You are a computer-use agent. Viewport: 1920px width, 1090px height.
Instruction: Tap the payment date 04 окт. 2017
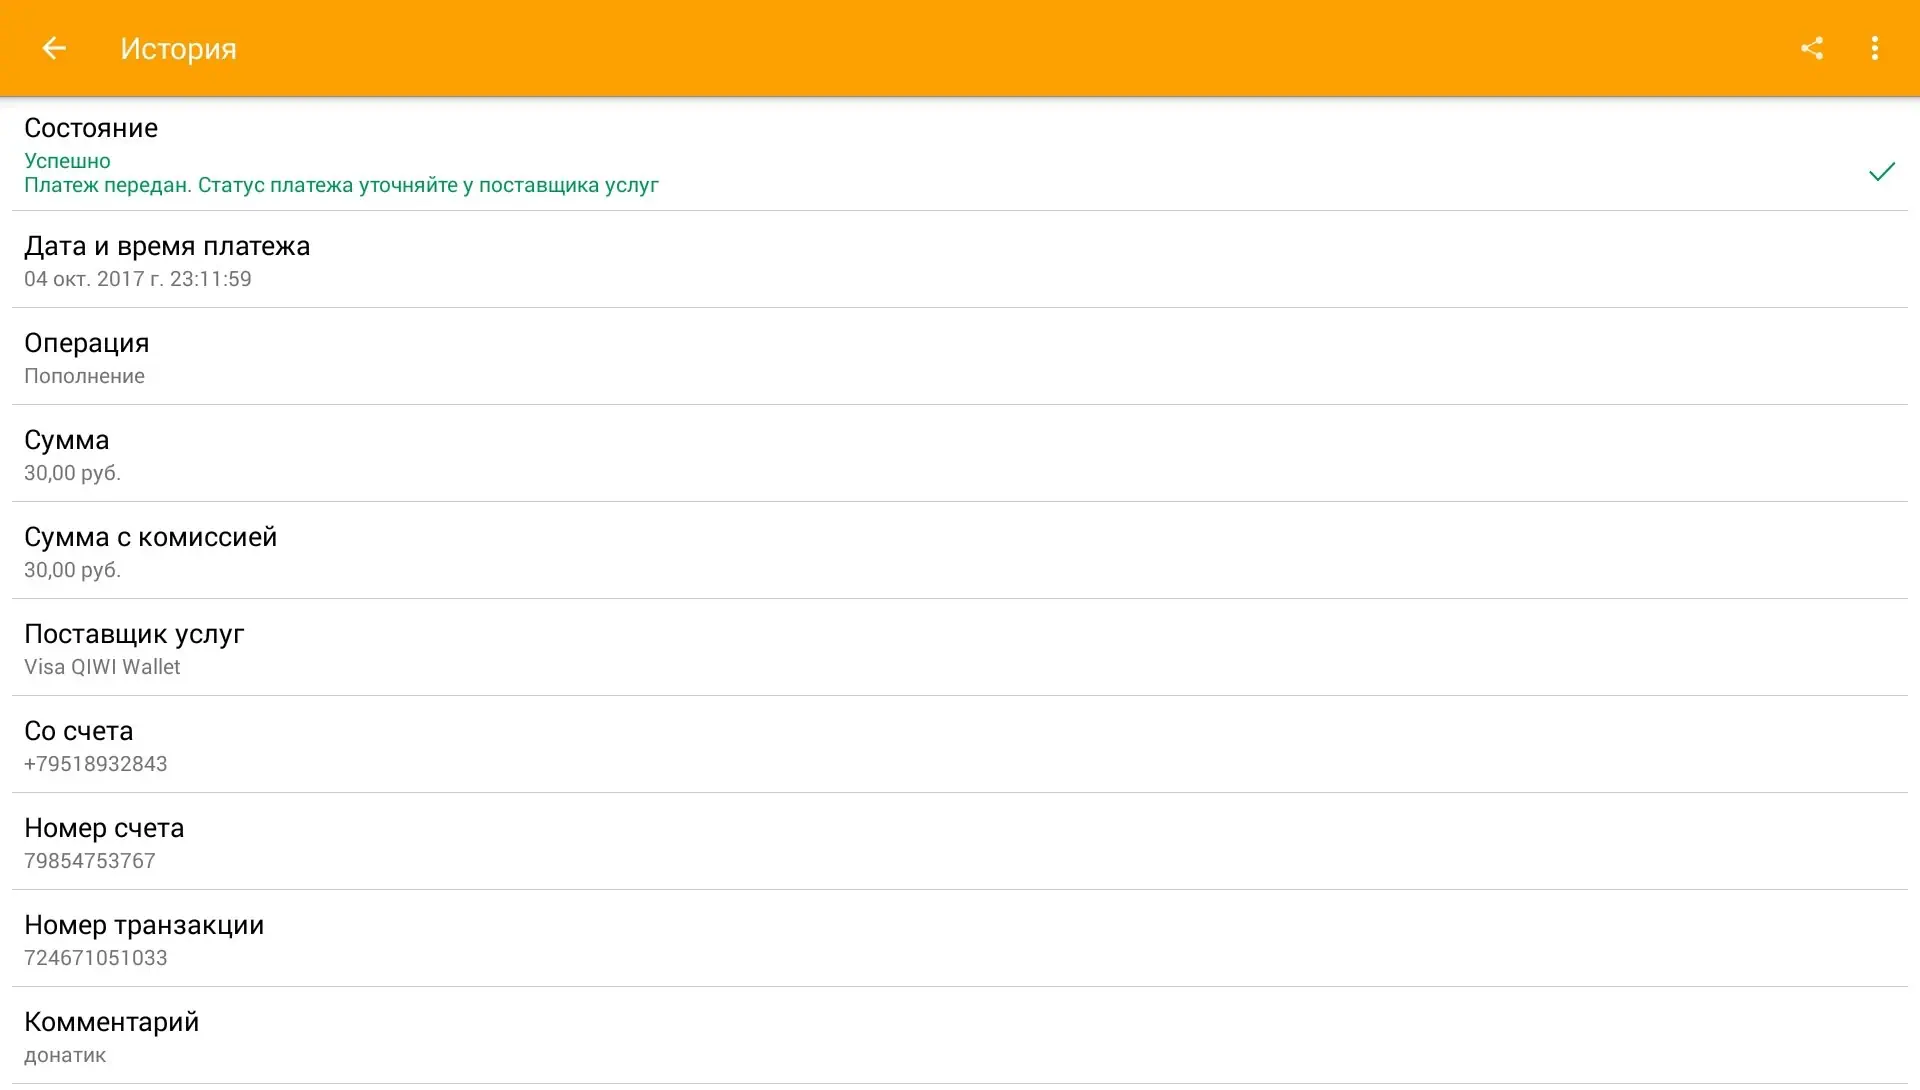click(x=137, y=279)
